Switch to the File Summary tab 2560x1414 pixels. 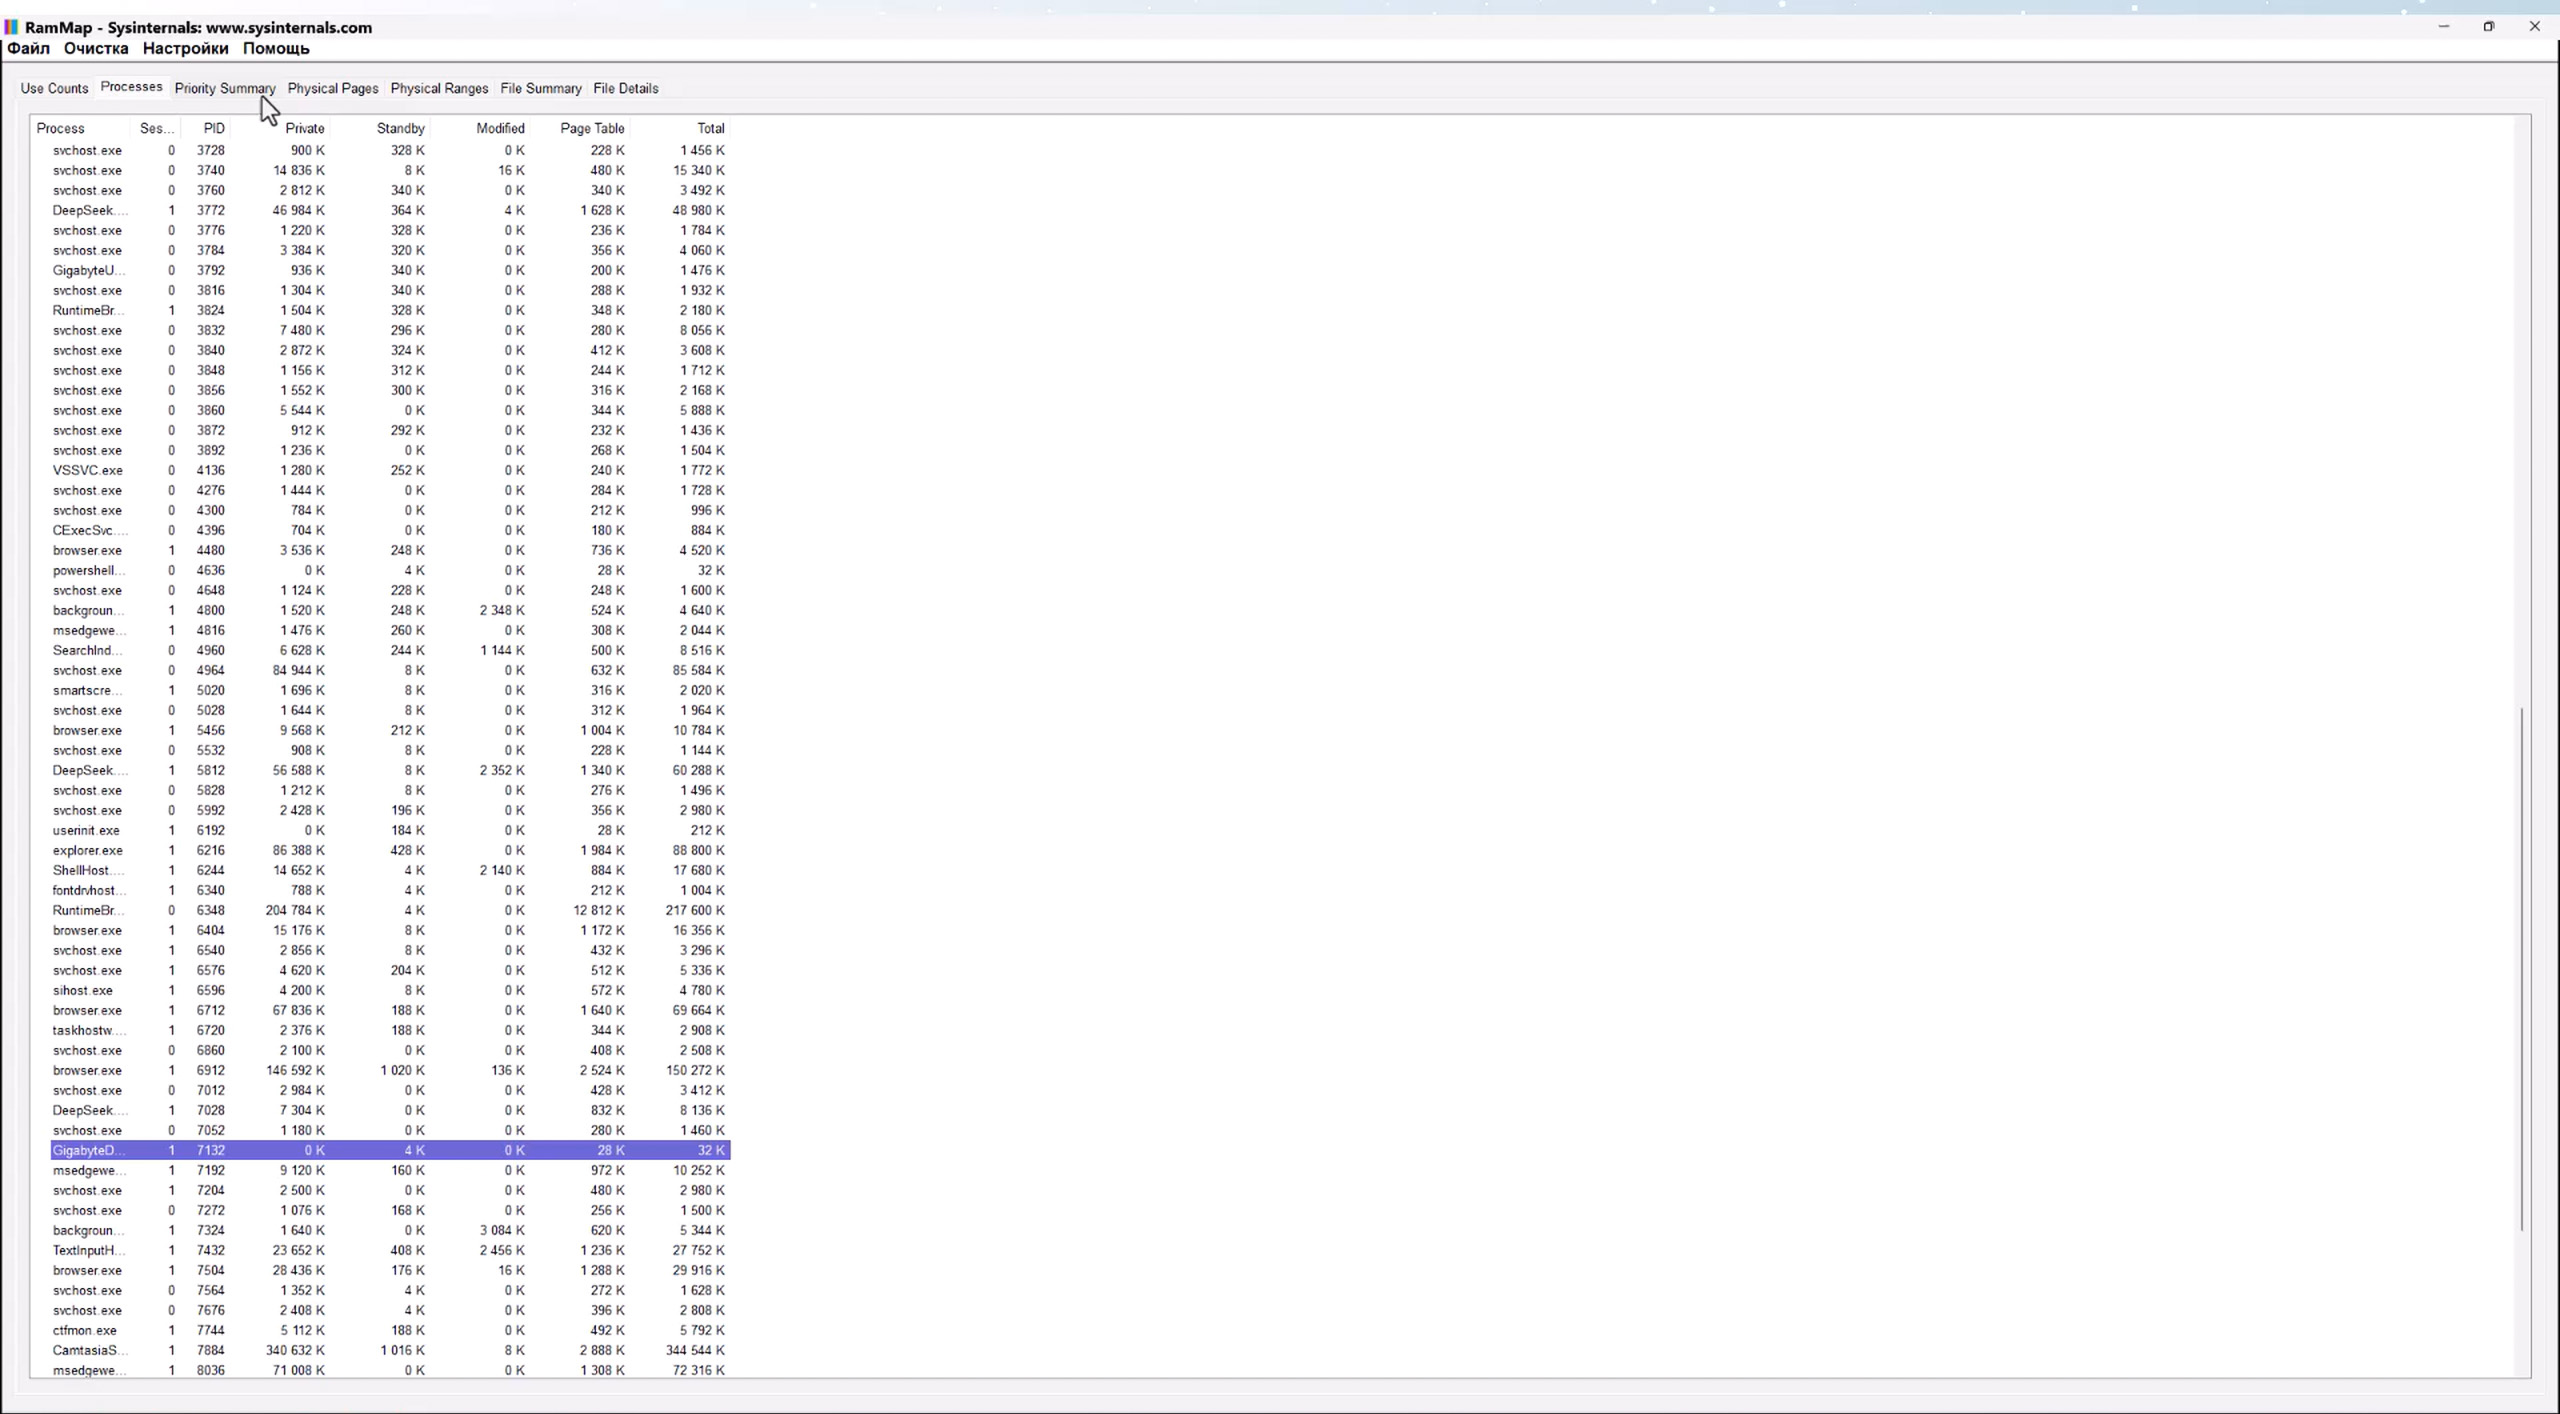tap(541, 88)
